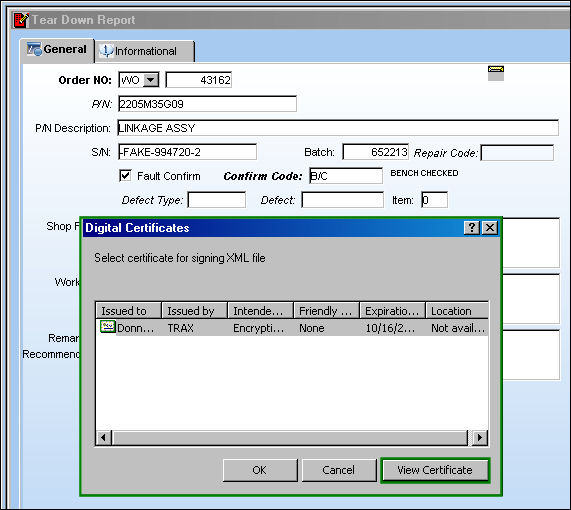Click the Confirm Code input field

pyautogui.click(x=346, y=176)
